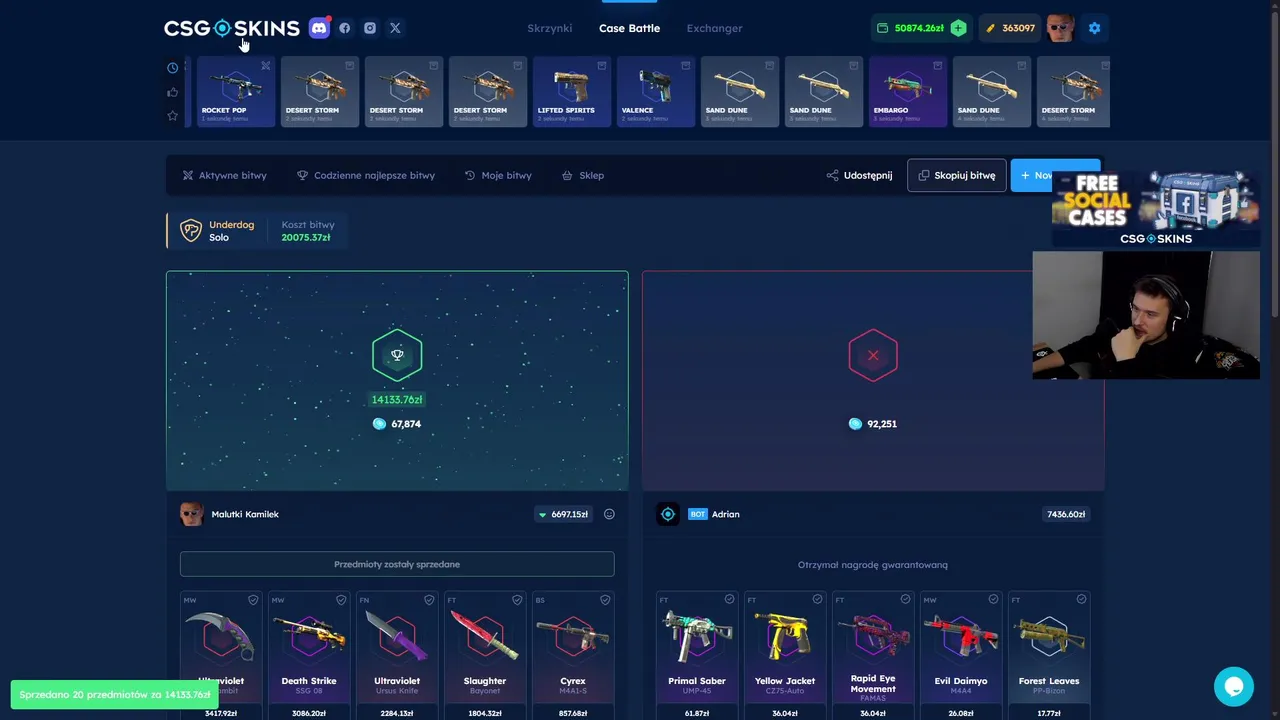1280x720 pixels.
Task: Click the case icon on the Valence card
Action: click(686, 66)
